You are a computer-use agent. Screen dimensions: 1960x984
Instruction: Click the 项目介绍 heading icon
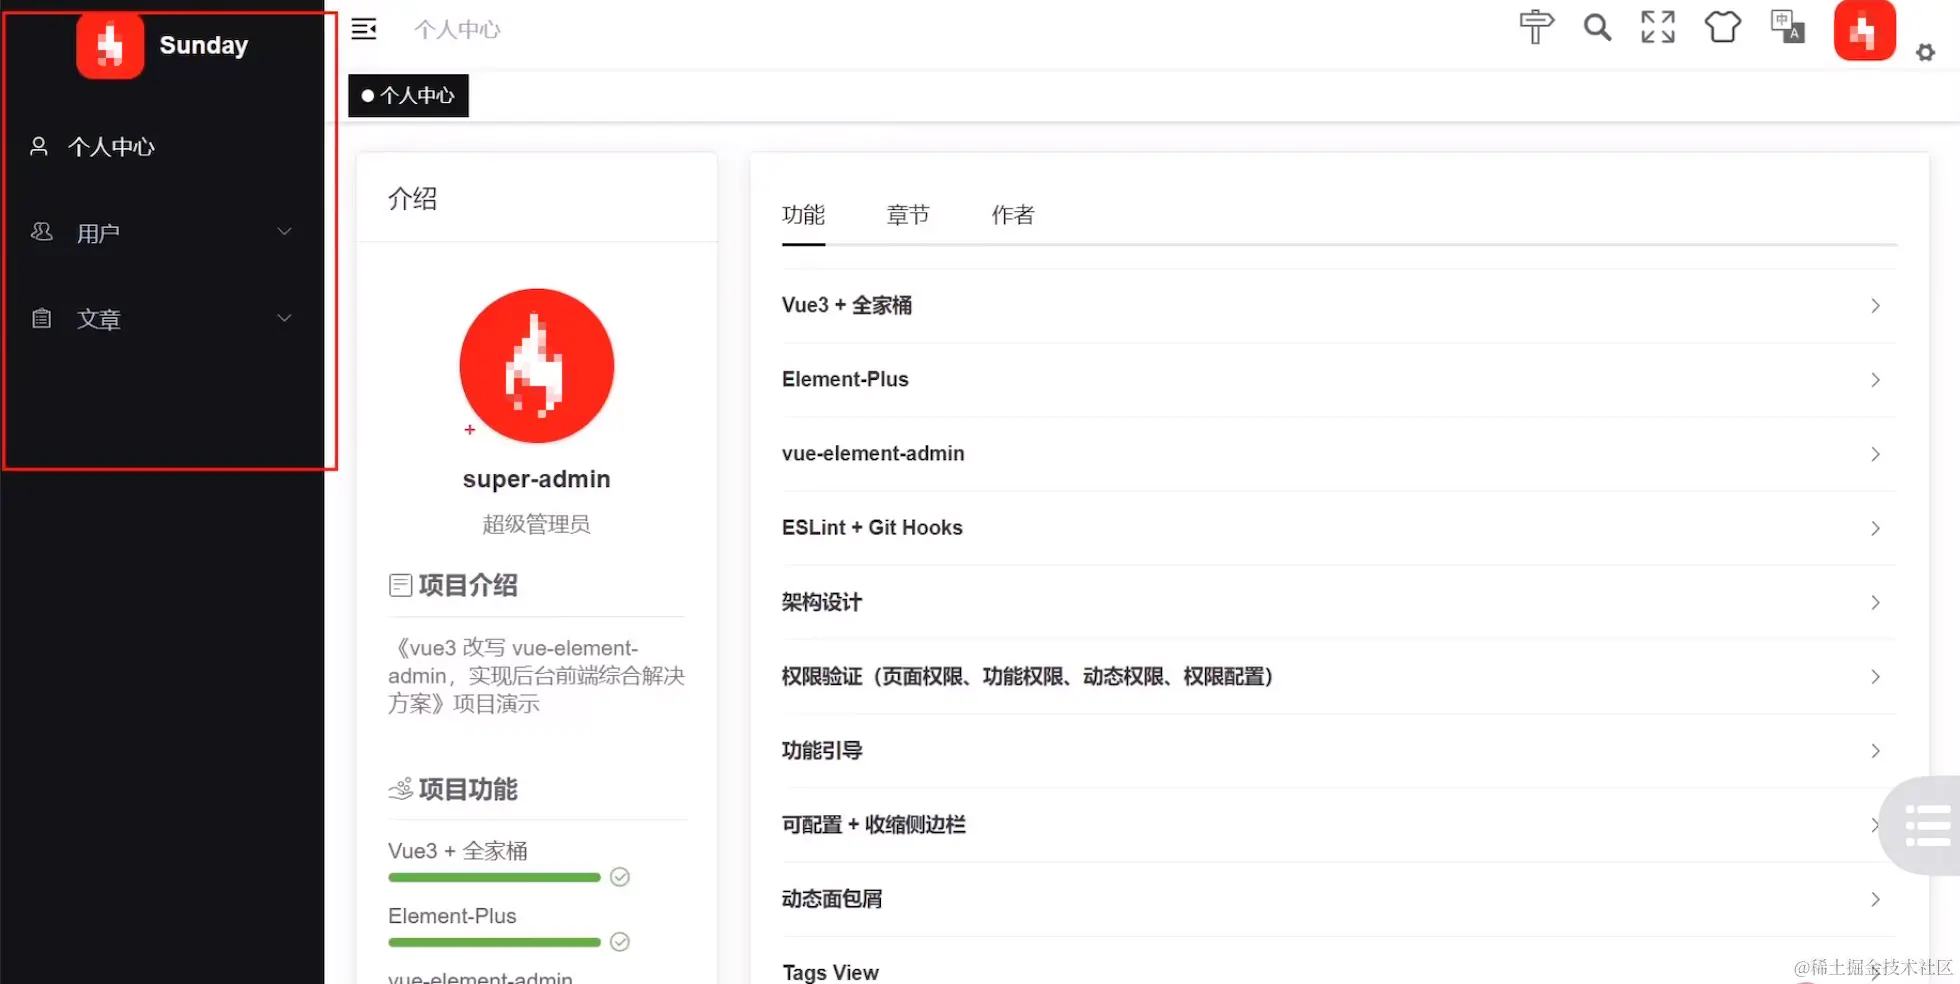point(400,585)
